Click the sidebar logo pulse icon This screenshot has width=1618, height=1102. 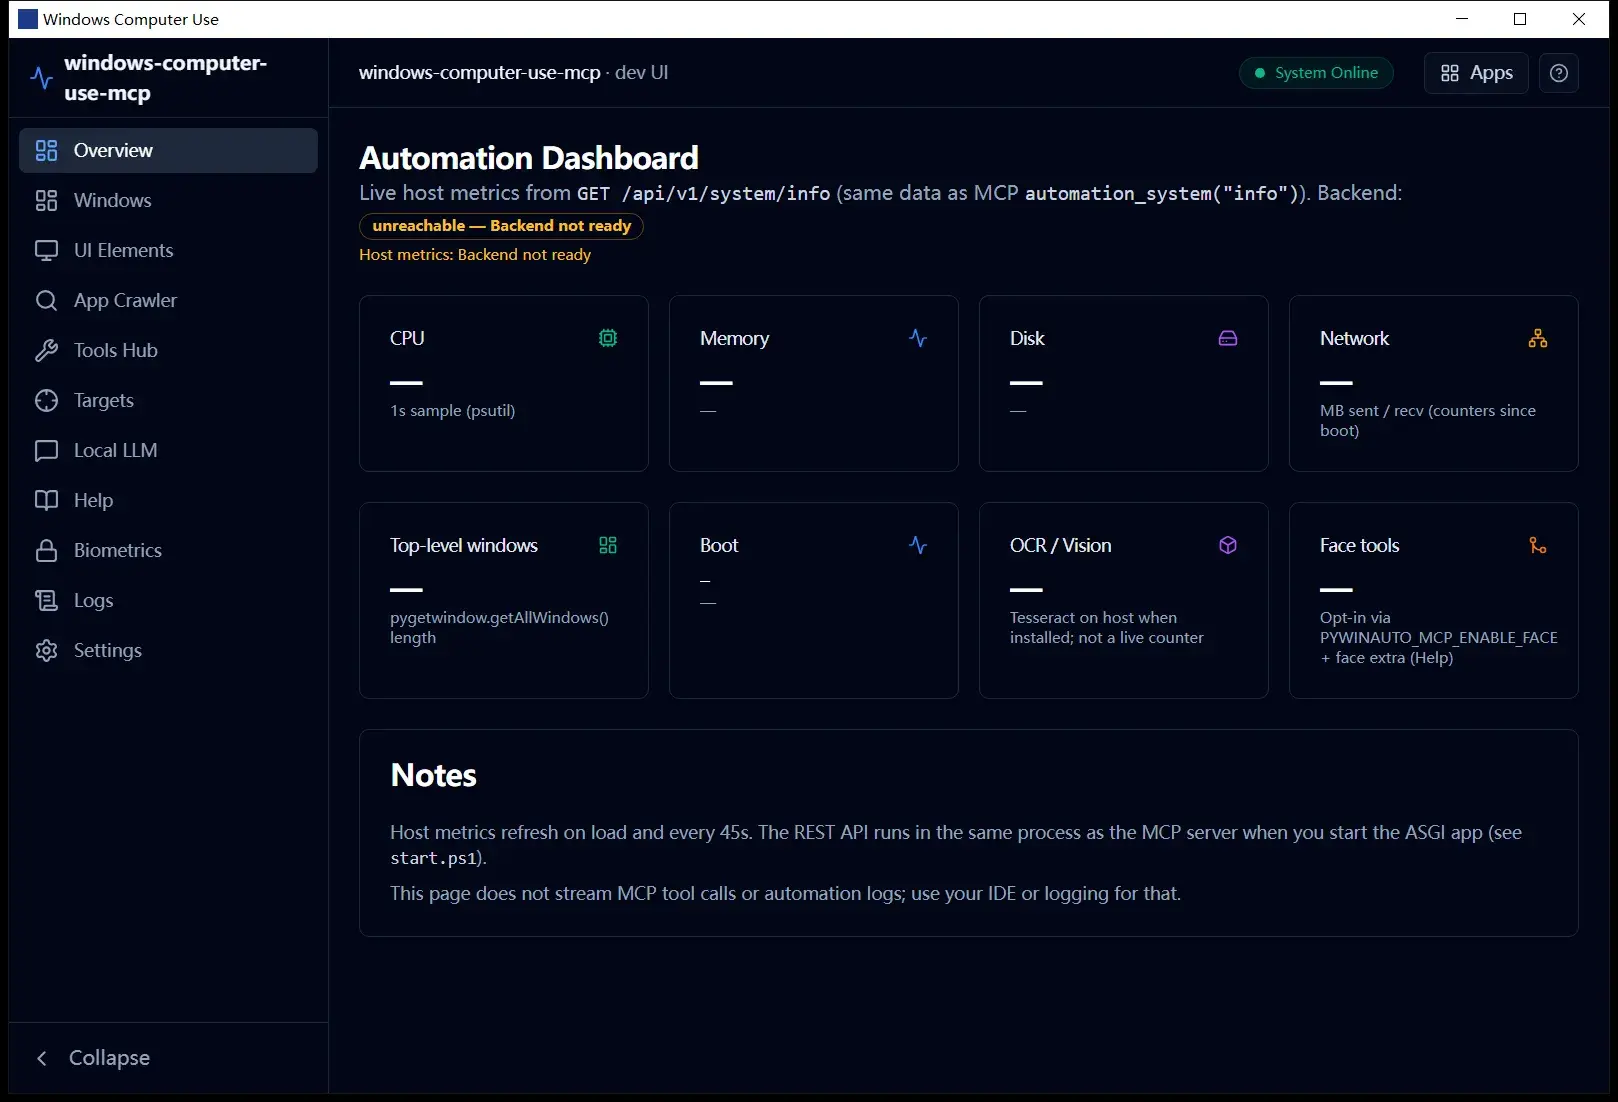41,78
